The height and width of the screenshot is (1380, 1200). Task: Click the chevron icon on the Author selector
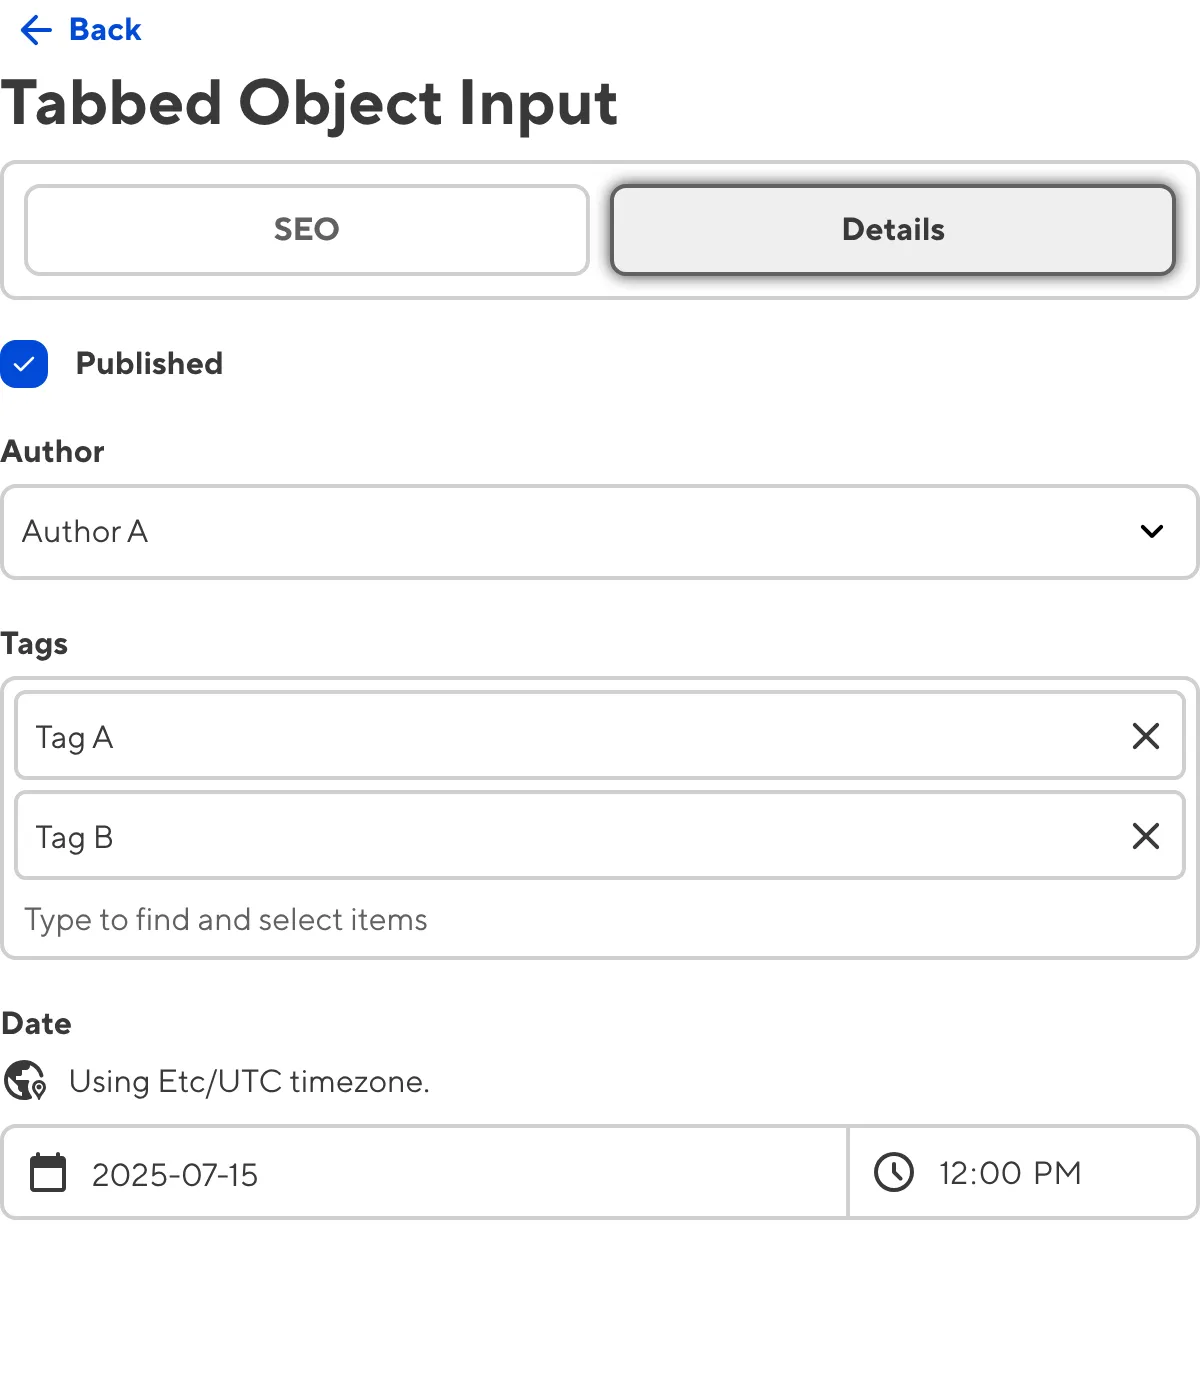point(1151,532)
